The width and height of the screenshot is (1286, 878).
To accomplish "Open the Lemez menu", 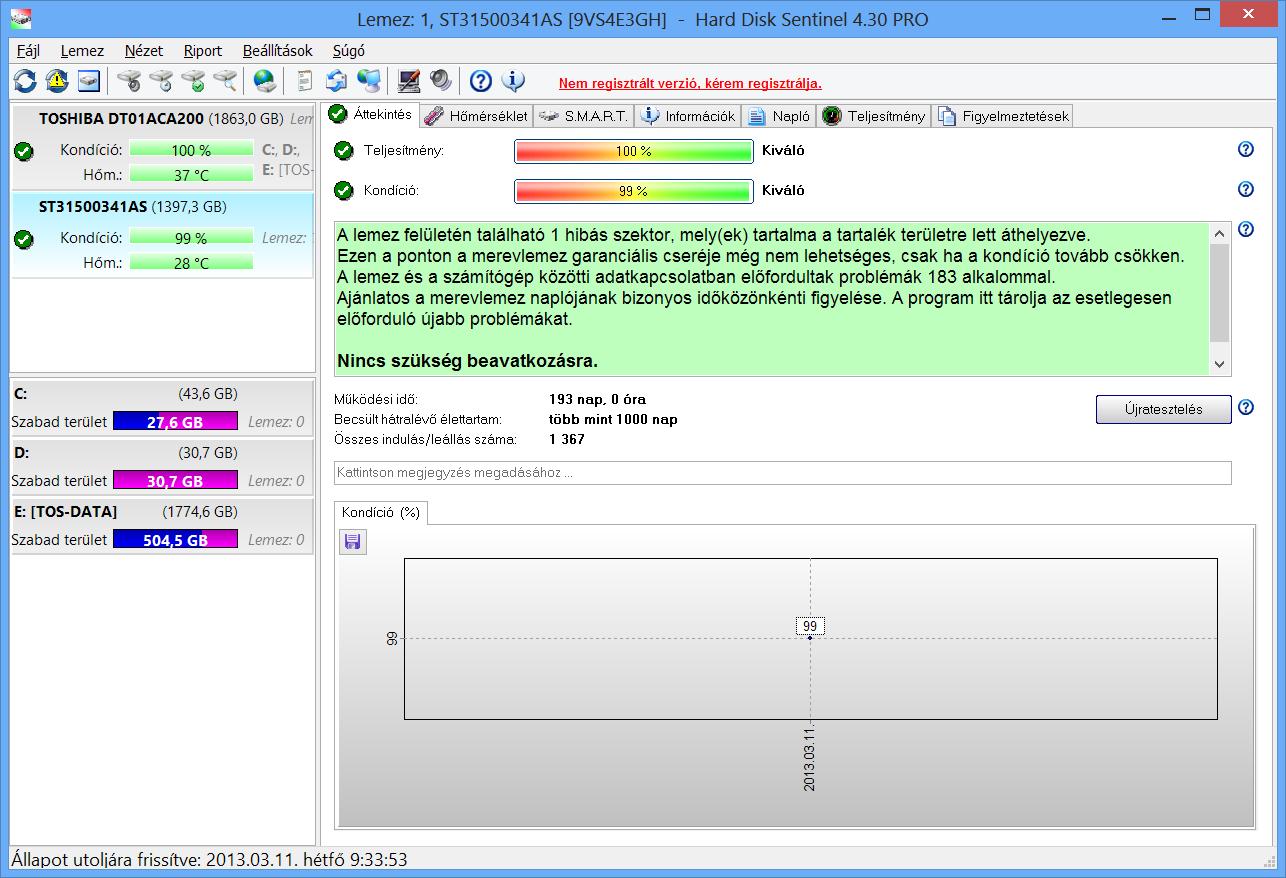I will coord(82,51).
